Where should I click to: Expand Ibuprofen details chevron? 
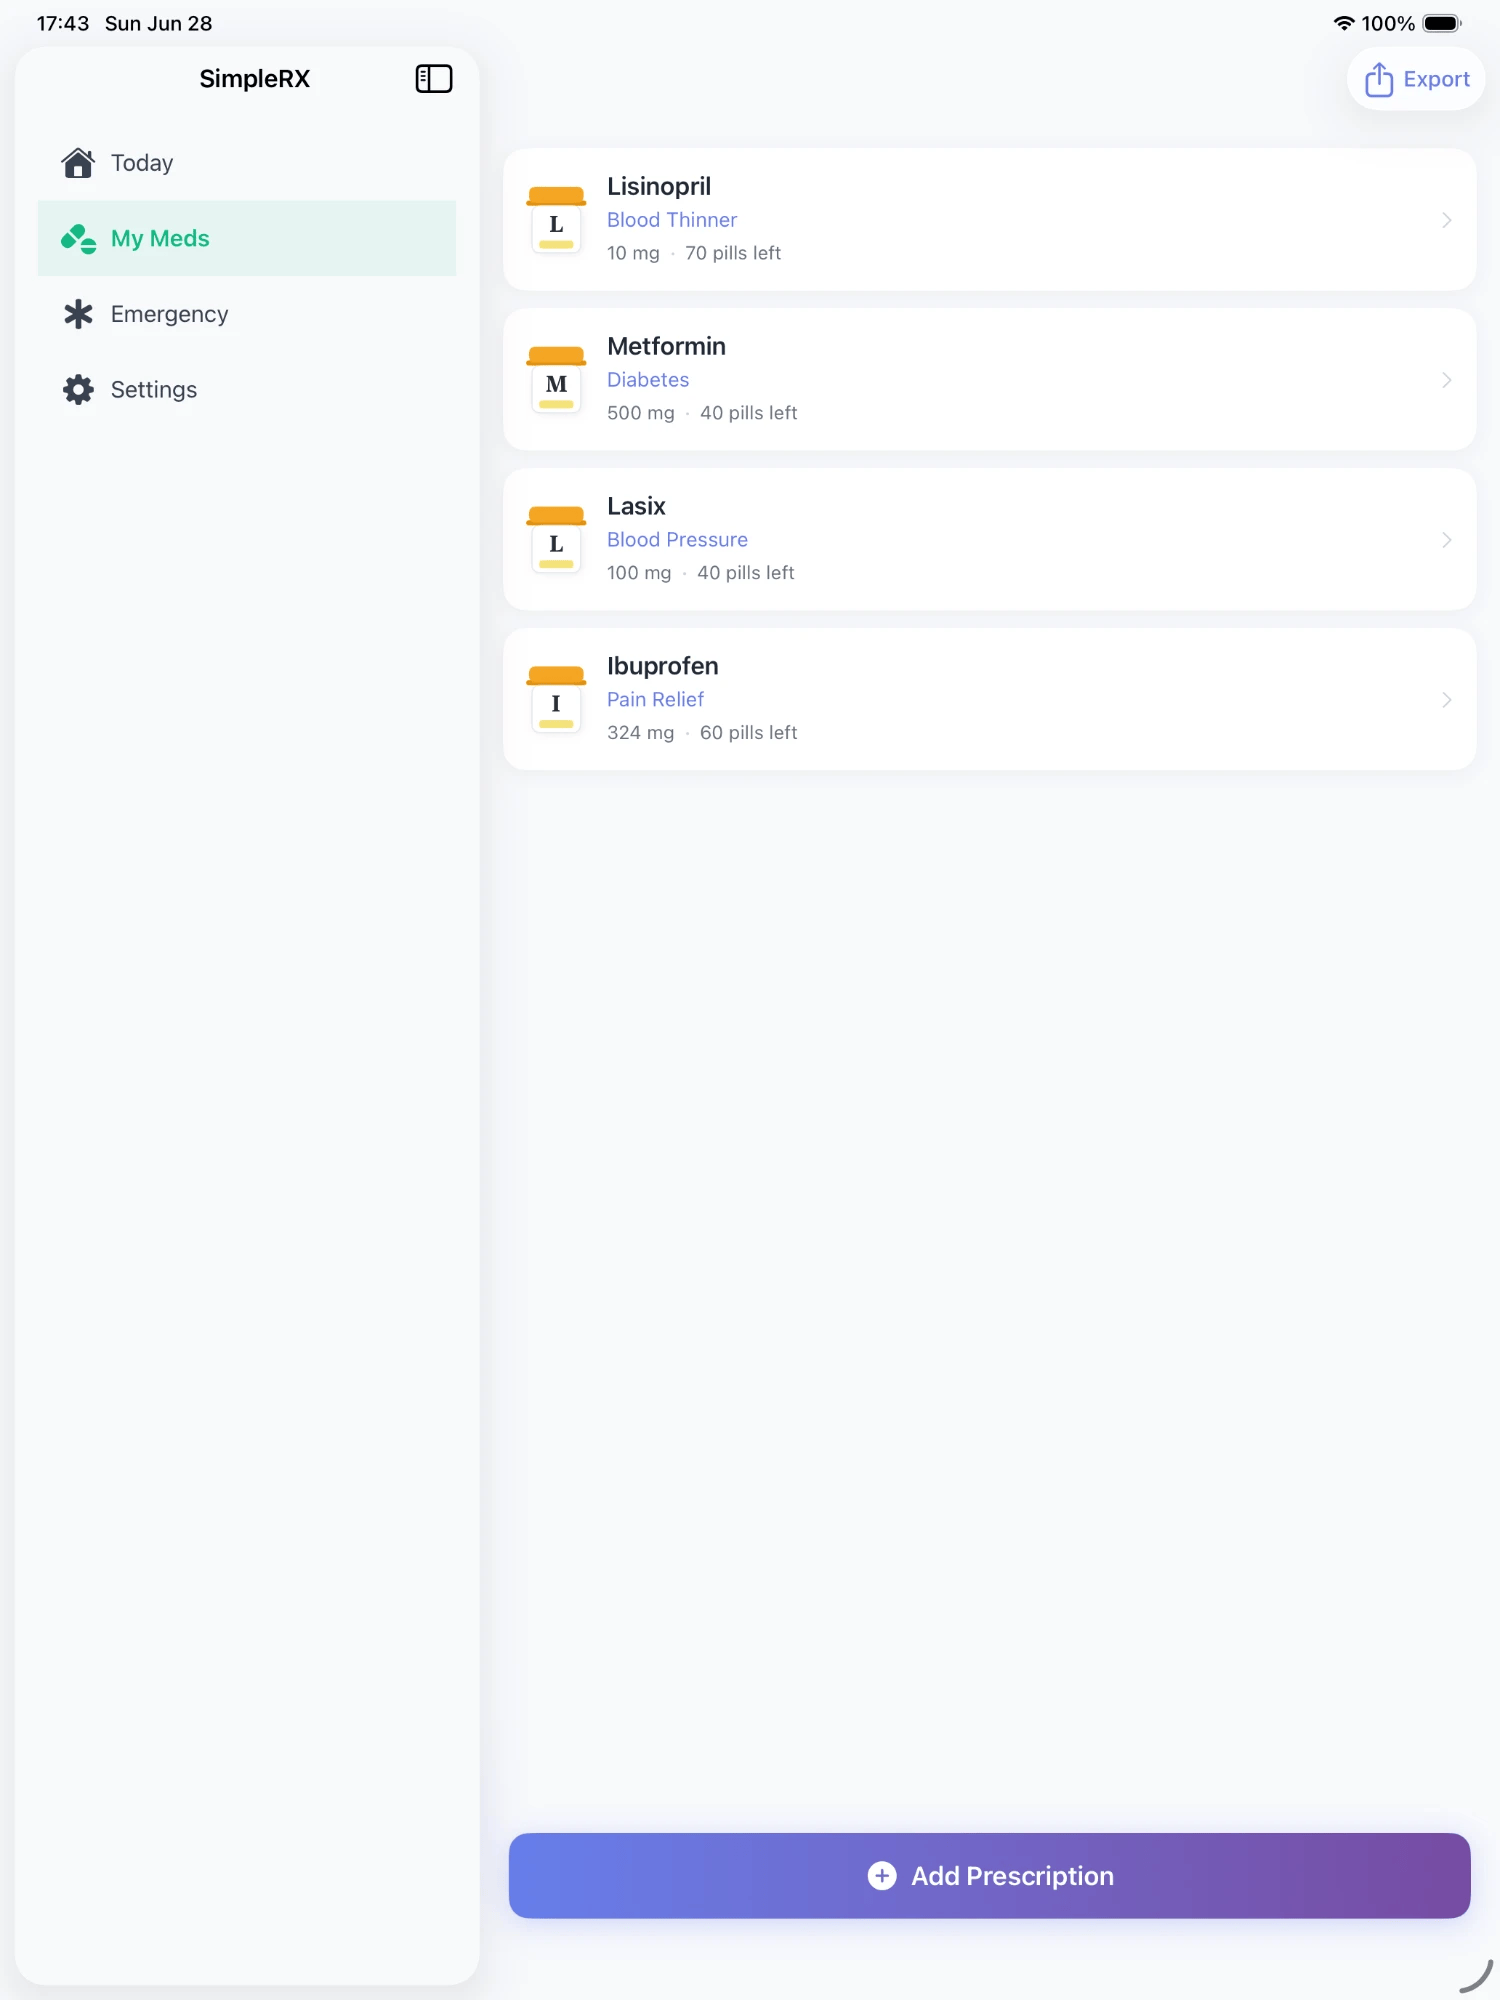(x=1446, y=700)
